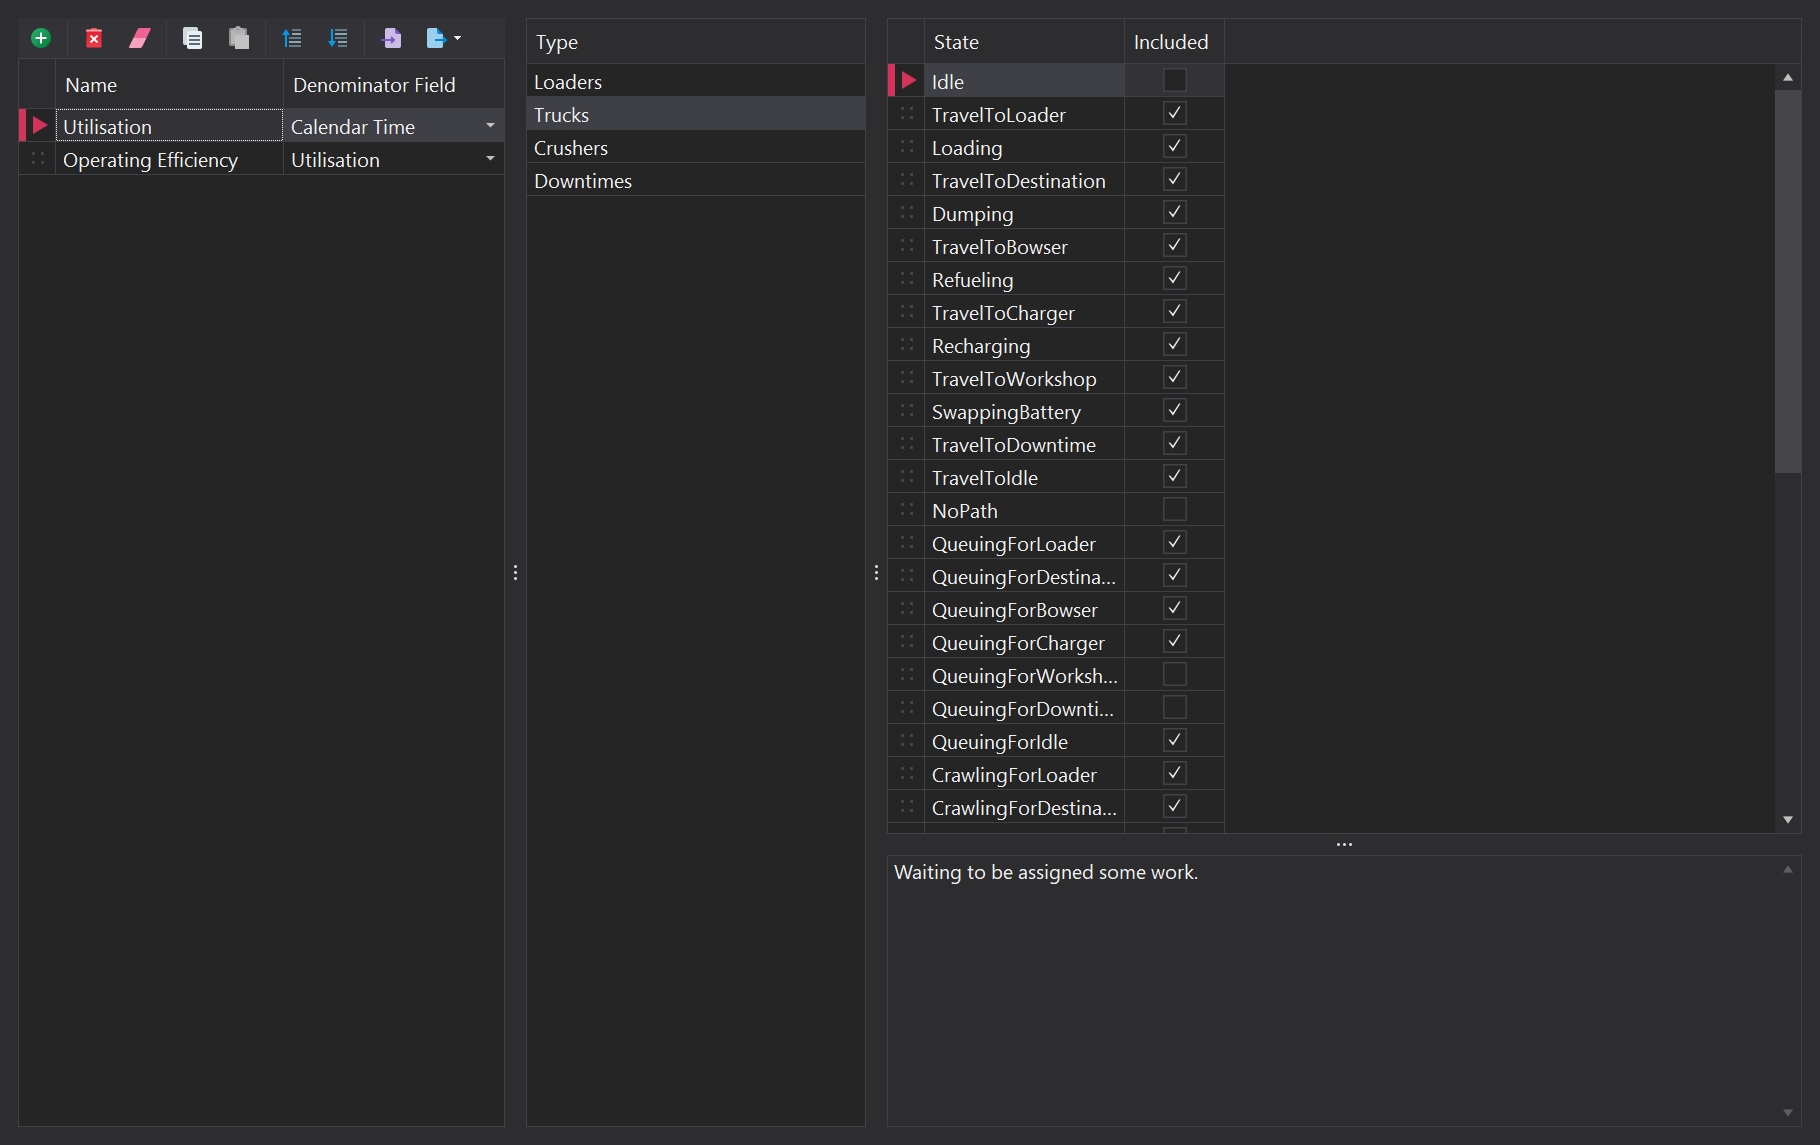The image size is (1820, 1145).
Task: Click the Type column header
Action: 695,42
